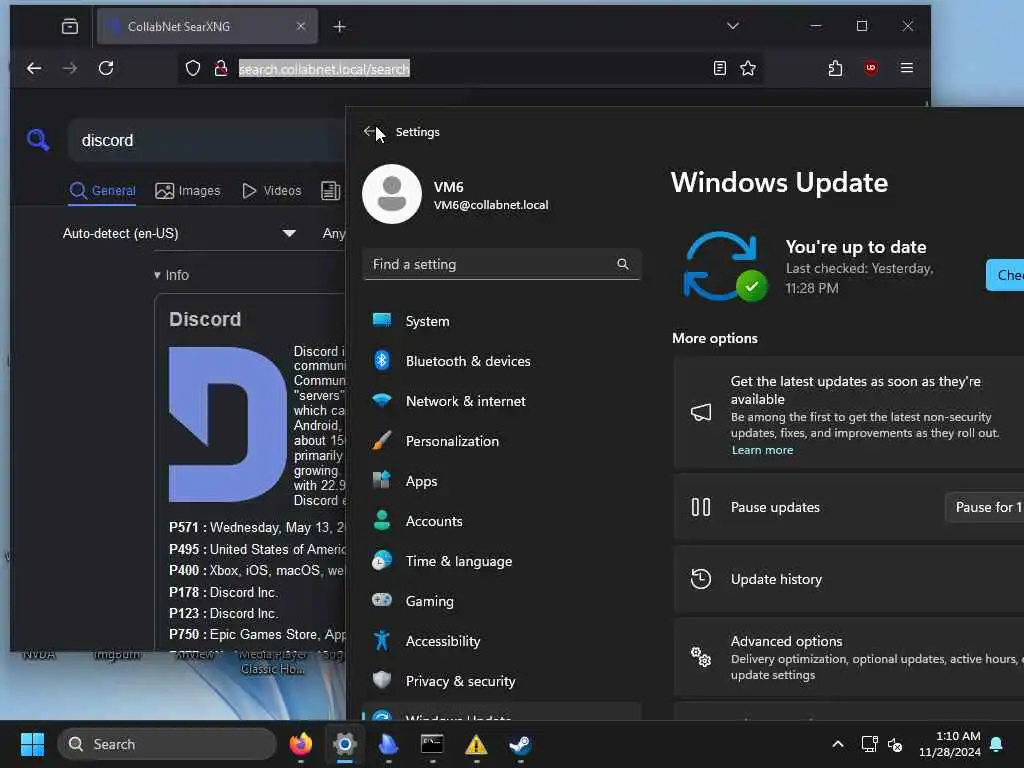
Task: Open the terminal taskbar icon
Action: [432, 744]
